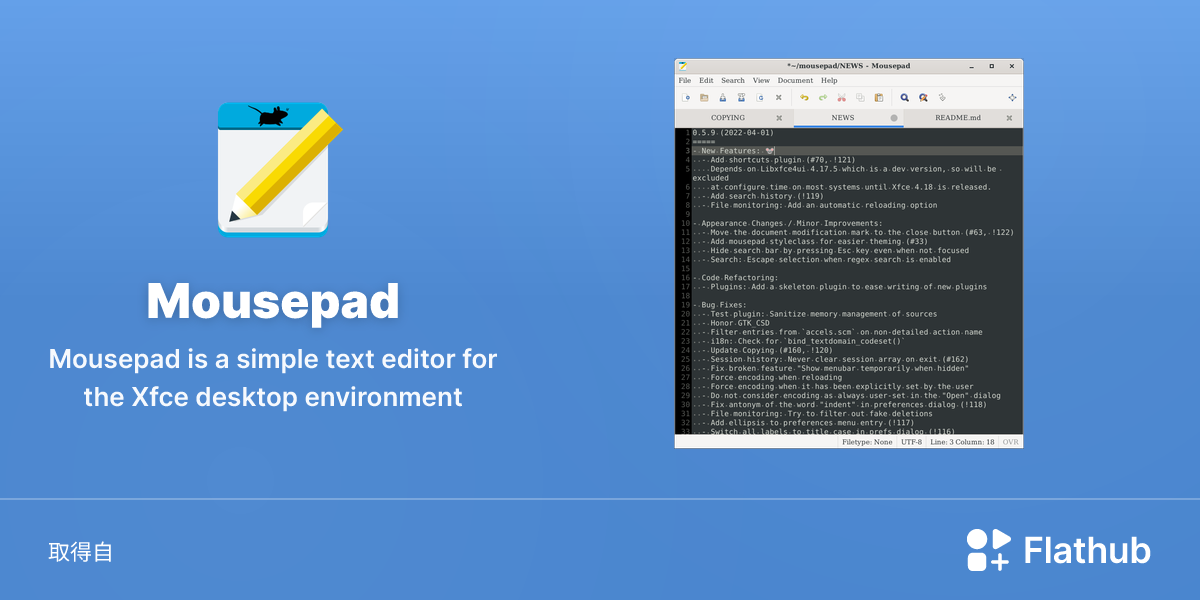Click the Flathub logo

tap(1058, 550)
